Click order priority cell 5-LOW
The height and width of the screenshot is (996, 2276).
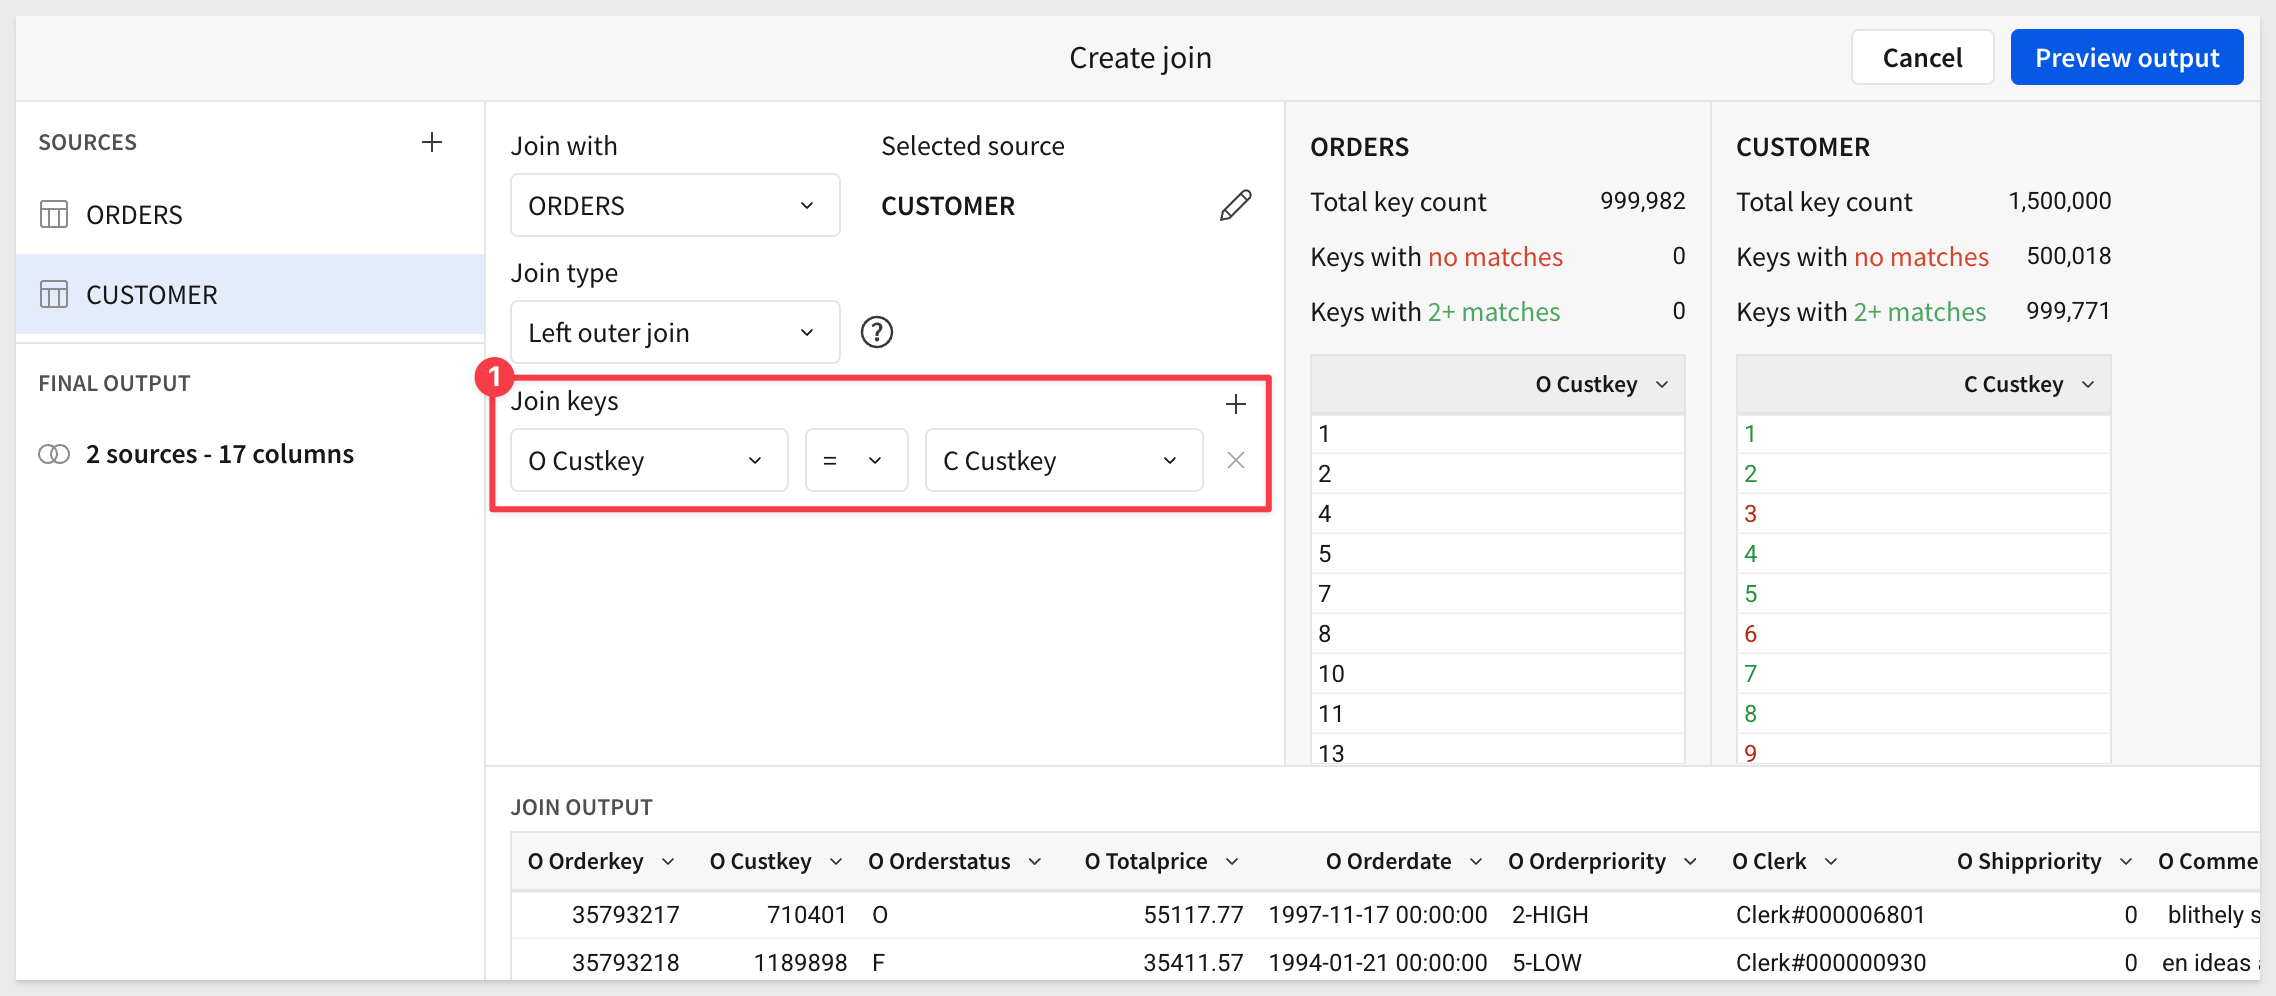(1547, 963)
